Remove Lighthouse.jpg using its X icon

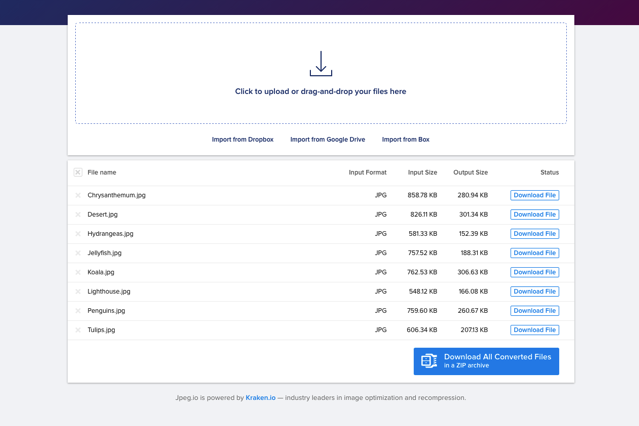[x=78, y=291]
